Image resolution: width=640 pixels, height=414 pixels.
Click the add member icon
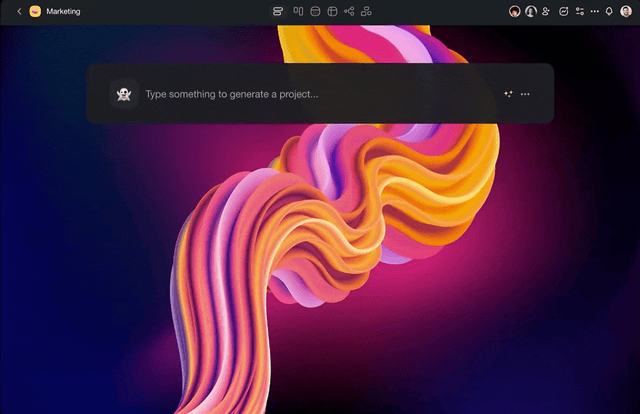pos(546,11)
